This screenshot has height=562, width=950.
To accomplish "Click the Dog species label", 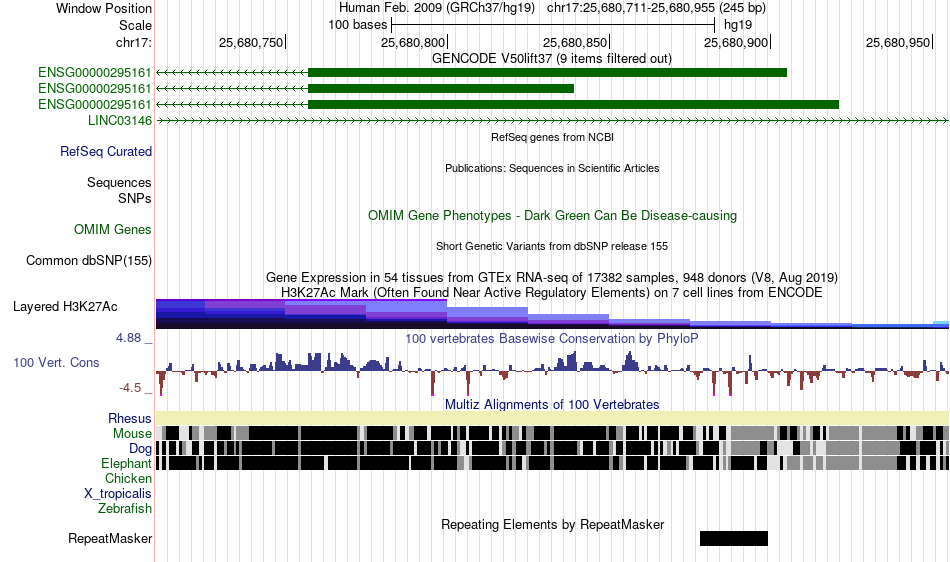I will click(x=140, y=449).
